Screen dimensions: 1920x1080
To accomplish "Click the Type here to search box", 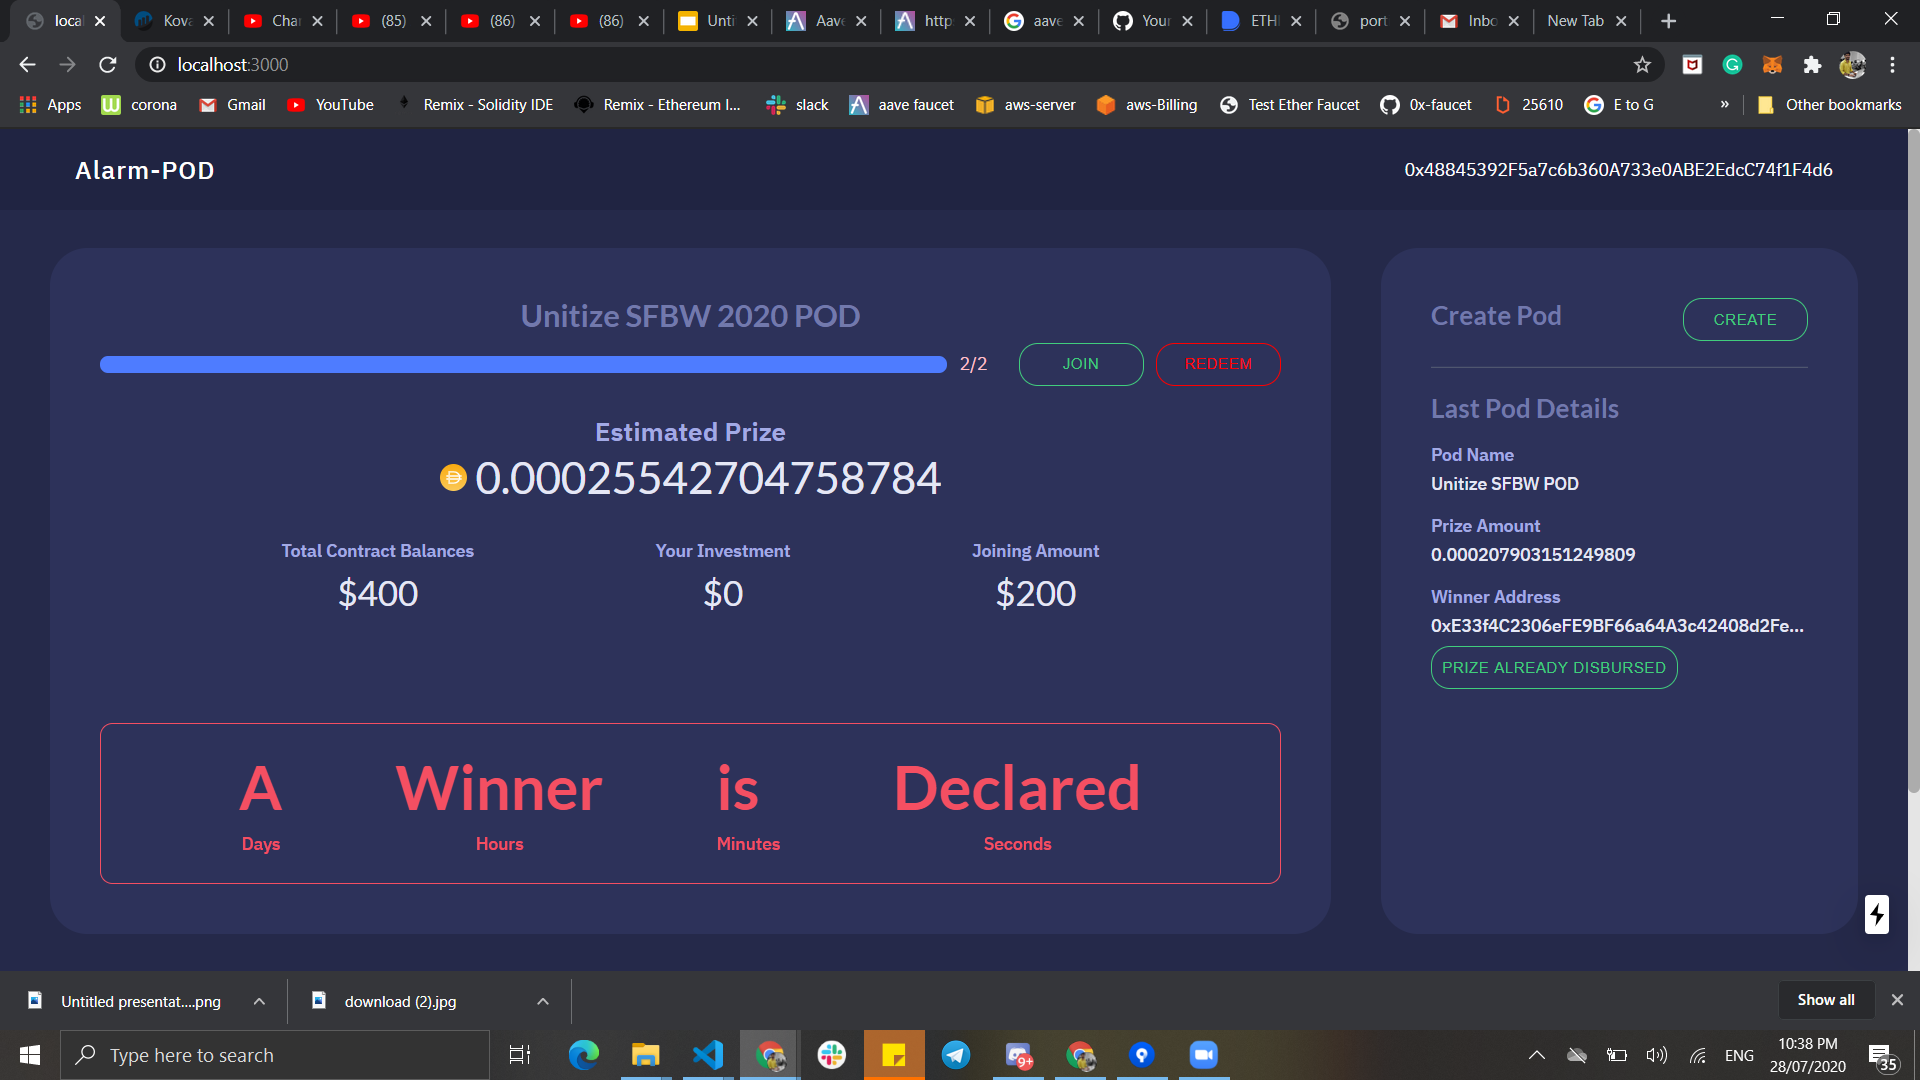I will (275, 1055).
